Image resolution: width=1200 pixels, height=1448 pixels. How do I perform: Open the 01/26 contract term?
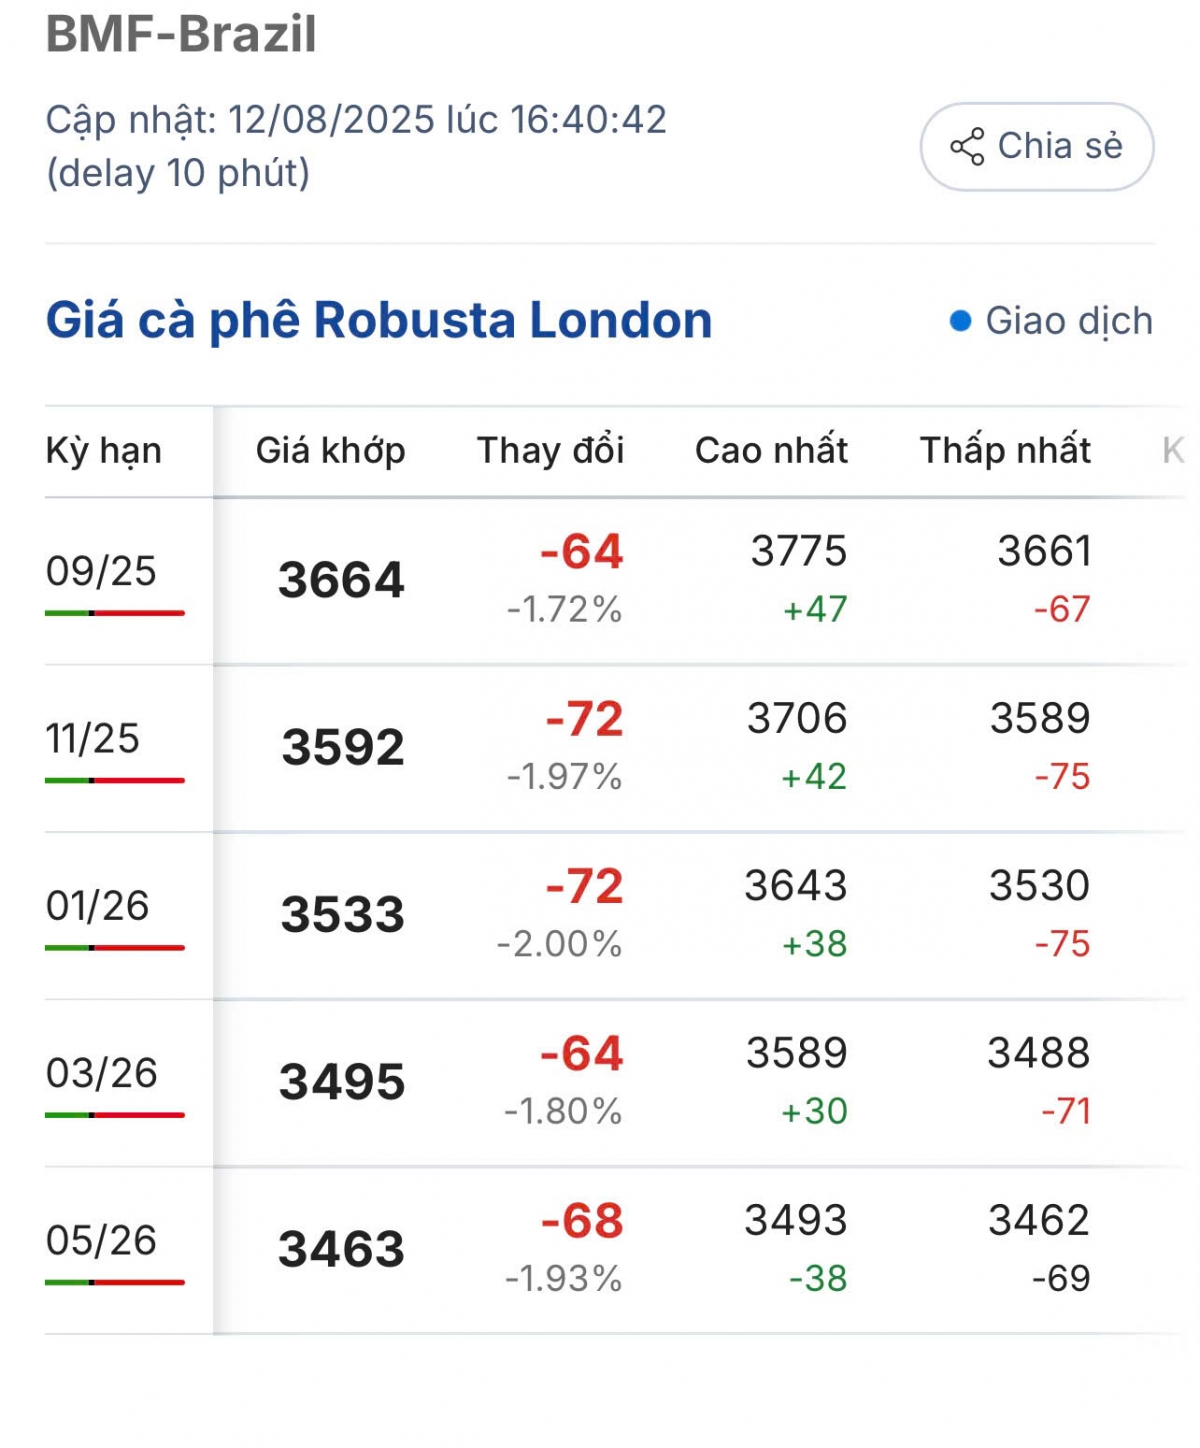point(97,906)
